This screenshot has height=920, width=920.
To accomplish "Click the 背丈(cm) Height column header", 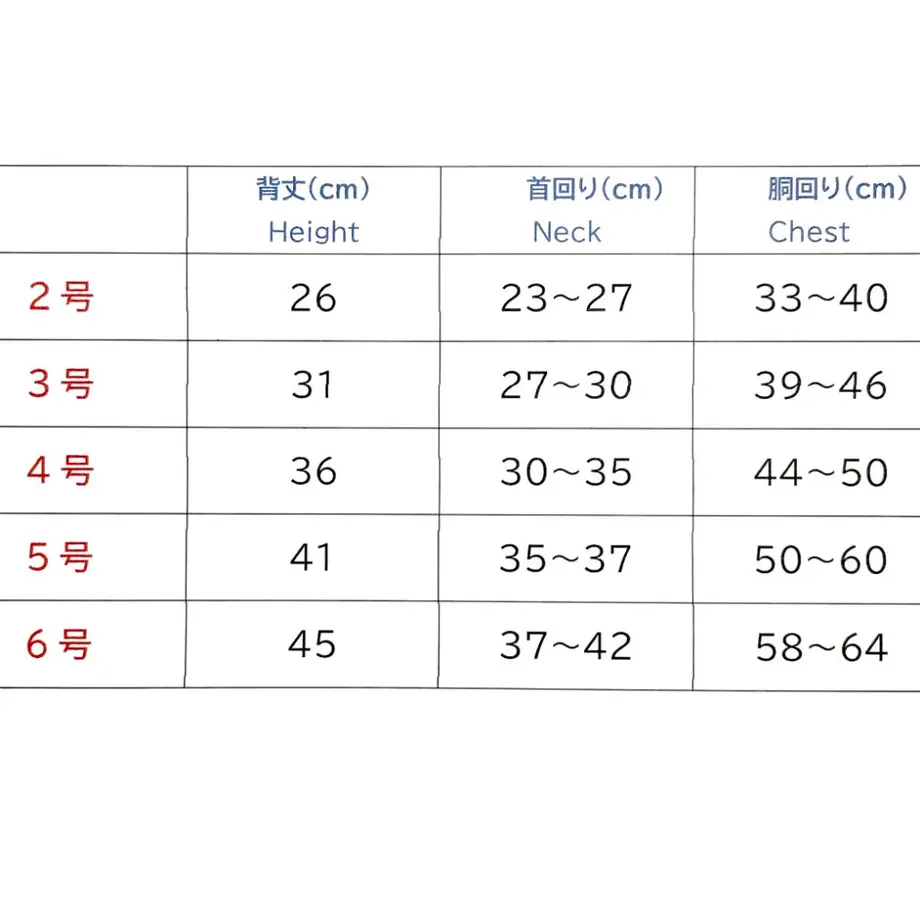I will coord(313,210).
